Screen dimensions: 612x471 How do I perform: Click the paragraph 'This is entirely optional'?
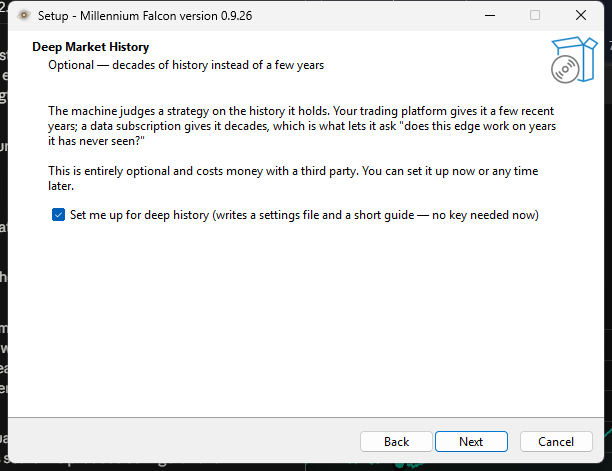click(293, 178)
